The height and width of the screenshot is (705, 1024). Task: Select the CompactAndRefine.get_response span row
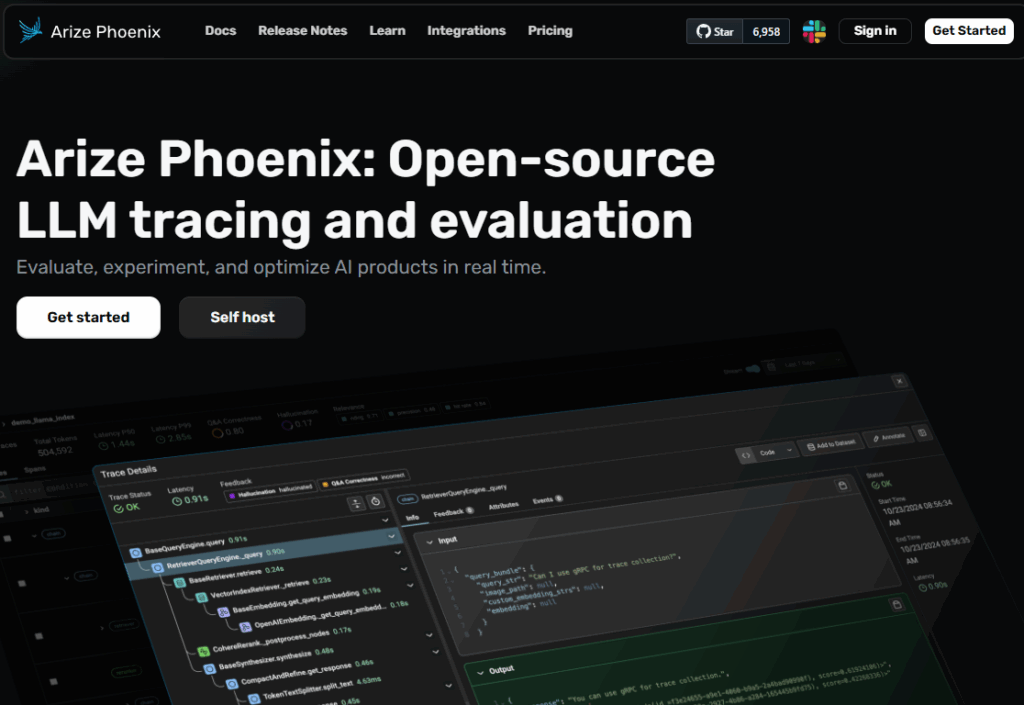coord(298,674)
